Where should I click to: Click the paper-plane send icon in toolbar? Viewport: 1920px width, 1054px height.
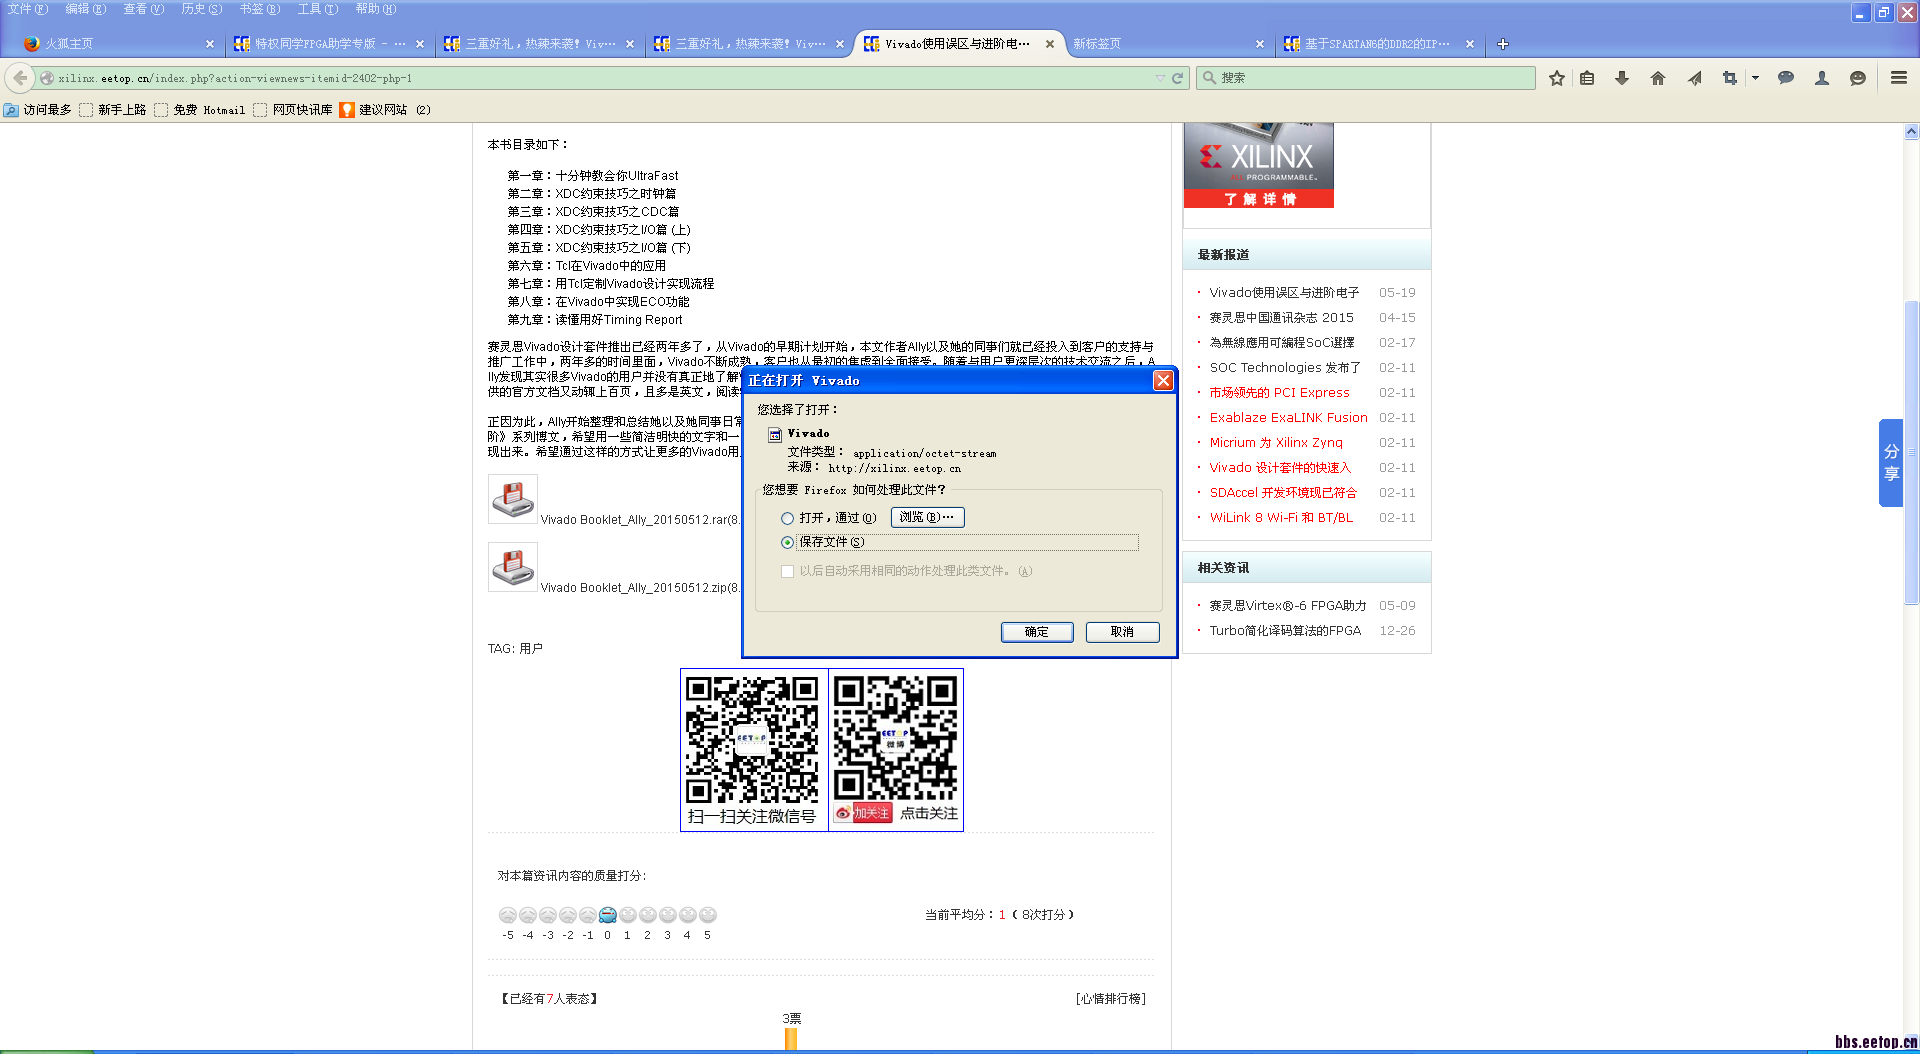(1694, 78)
